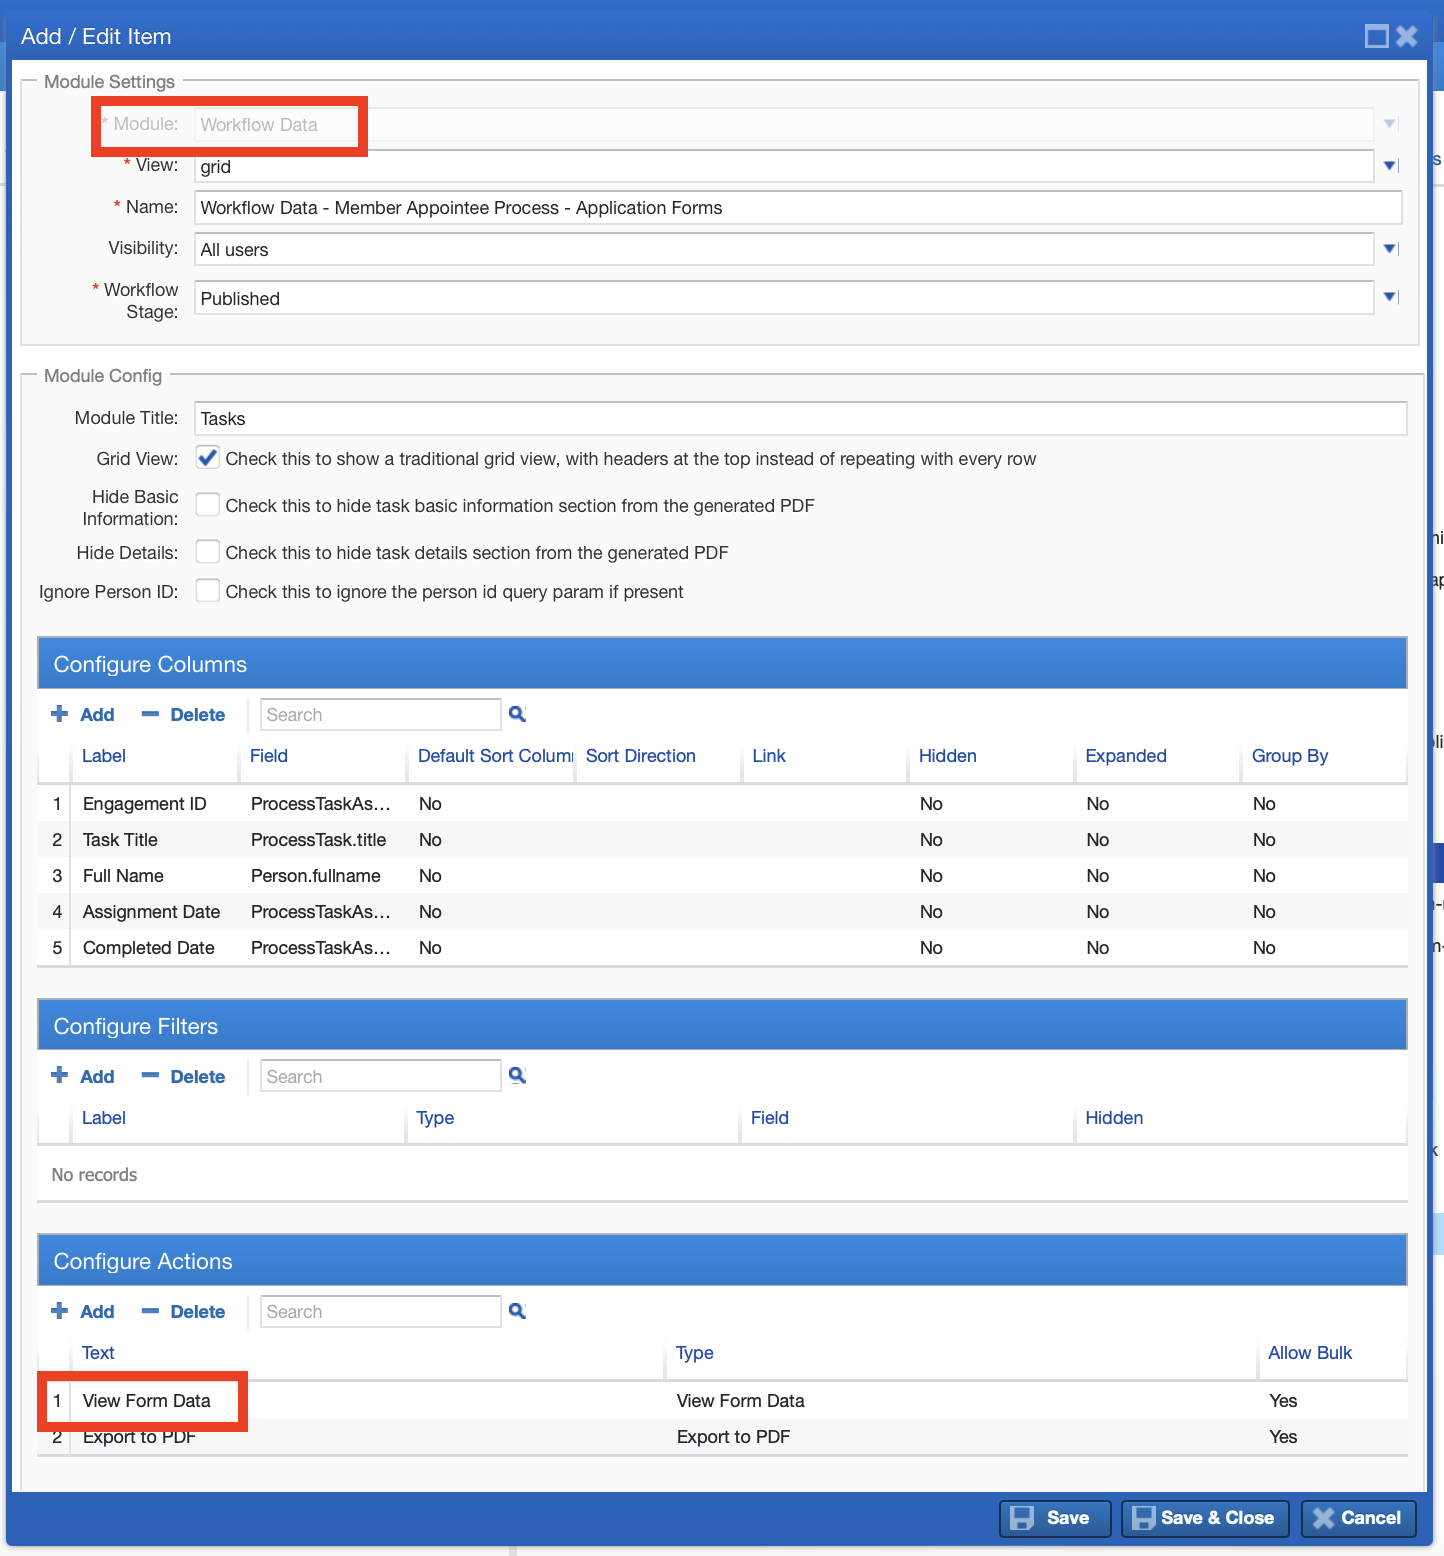The height and width of the screenshot is (1556, 1444).
Task: Select the Assignment Date column row
Action: pyautogui.click(x=722, y=912)
